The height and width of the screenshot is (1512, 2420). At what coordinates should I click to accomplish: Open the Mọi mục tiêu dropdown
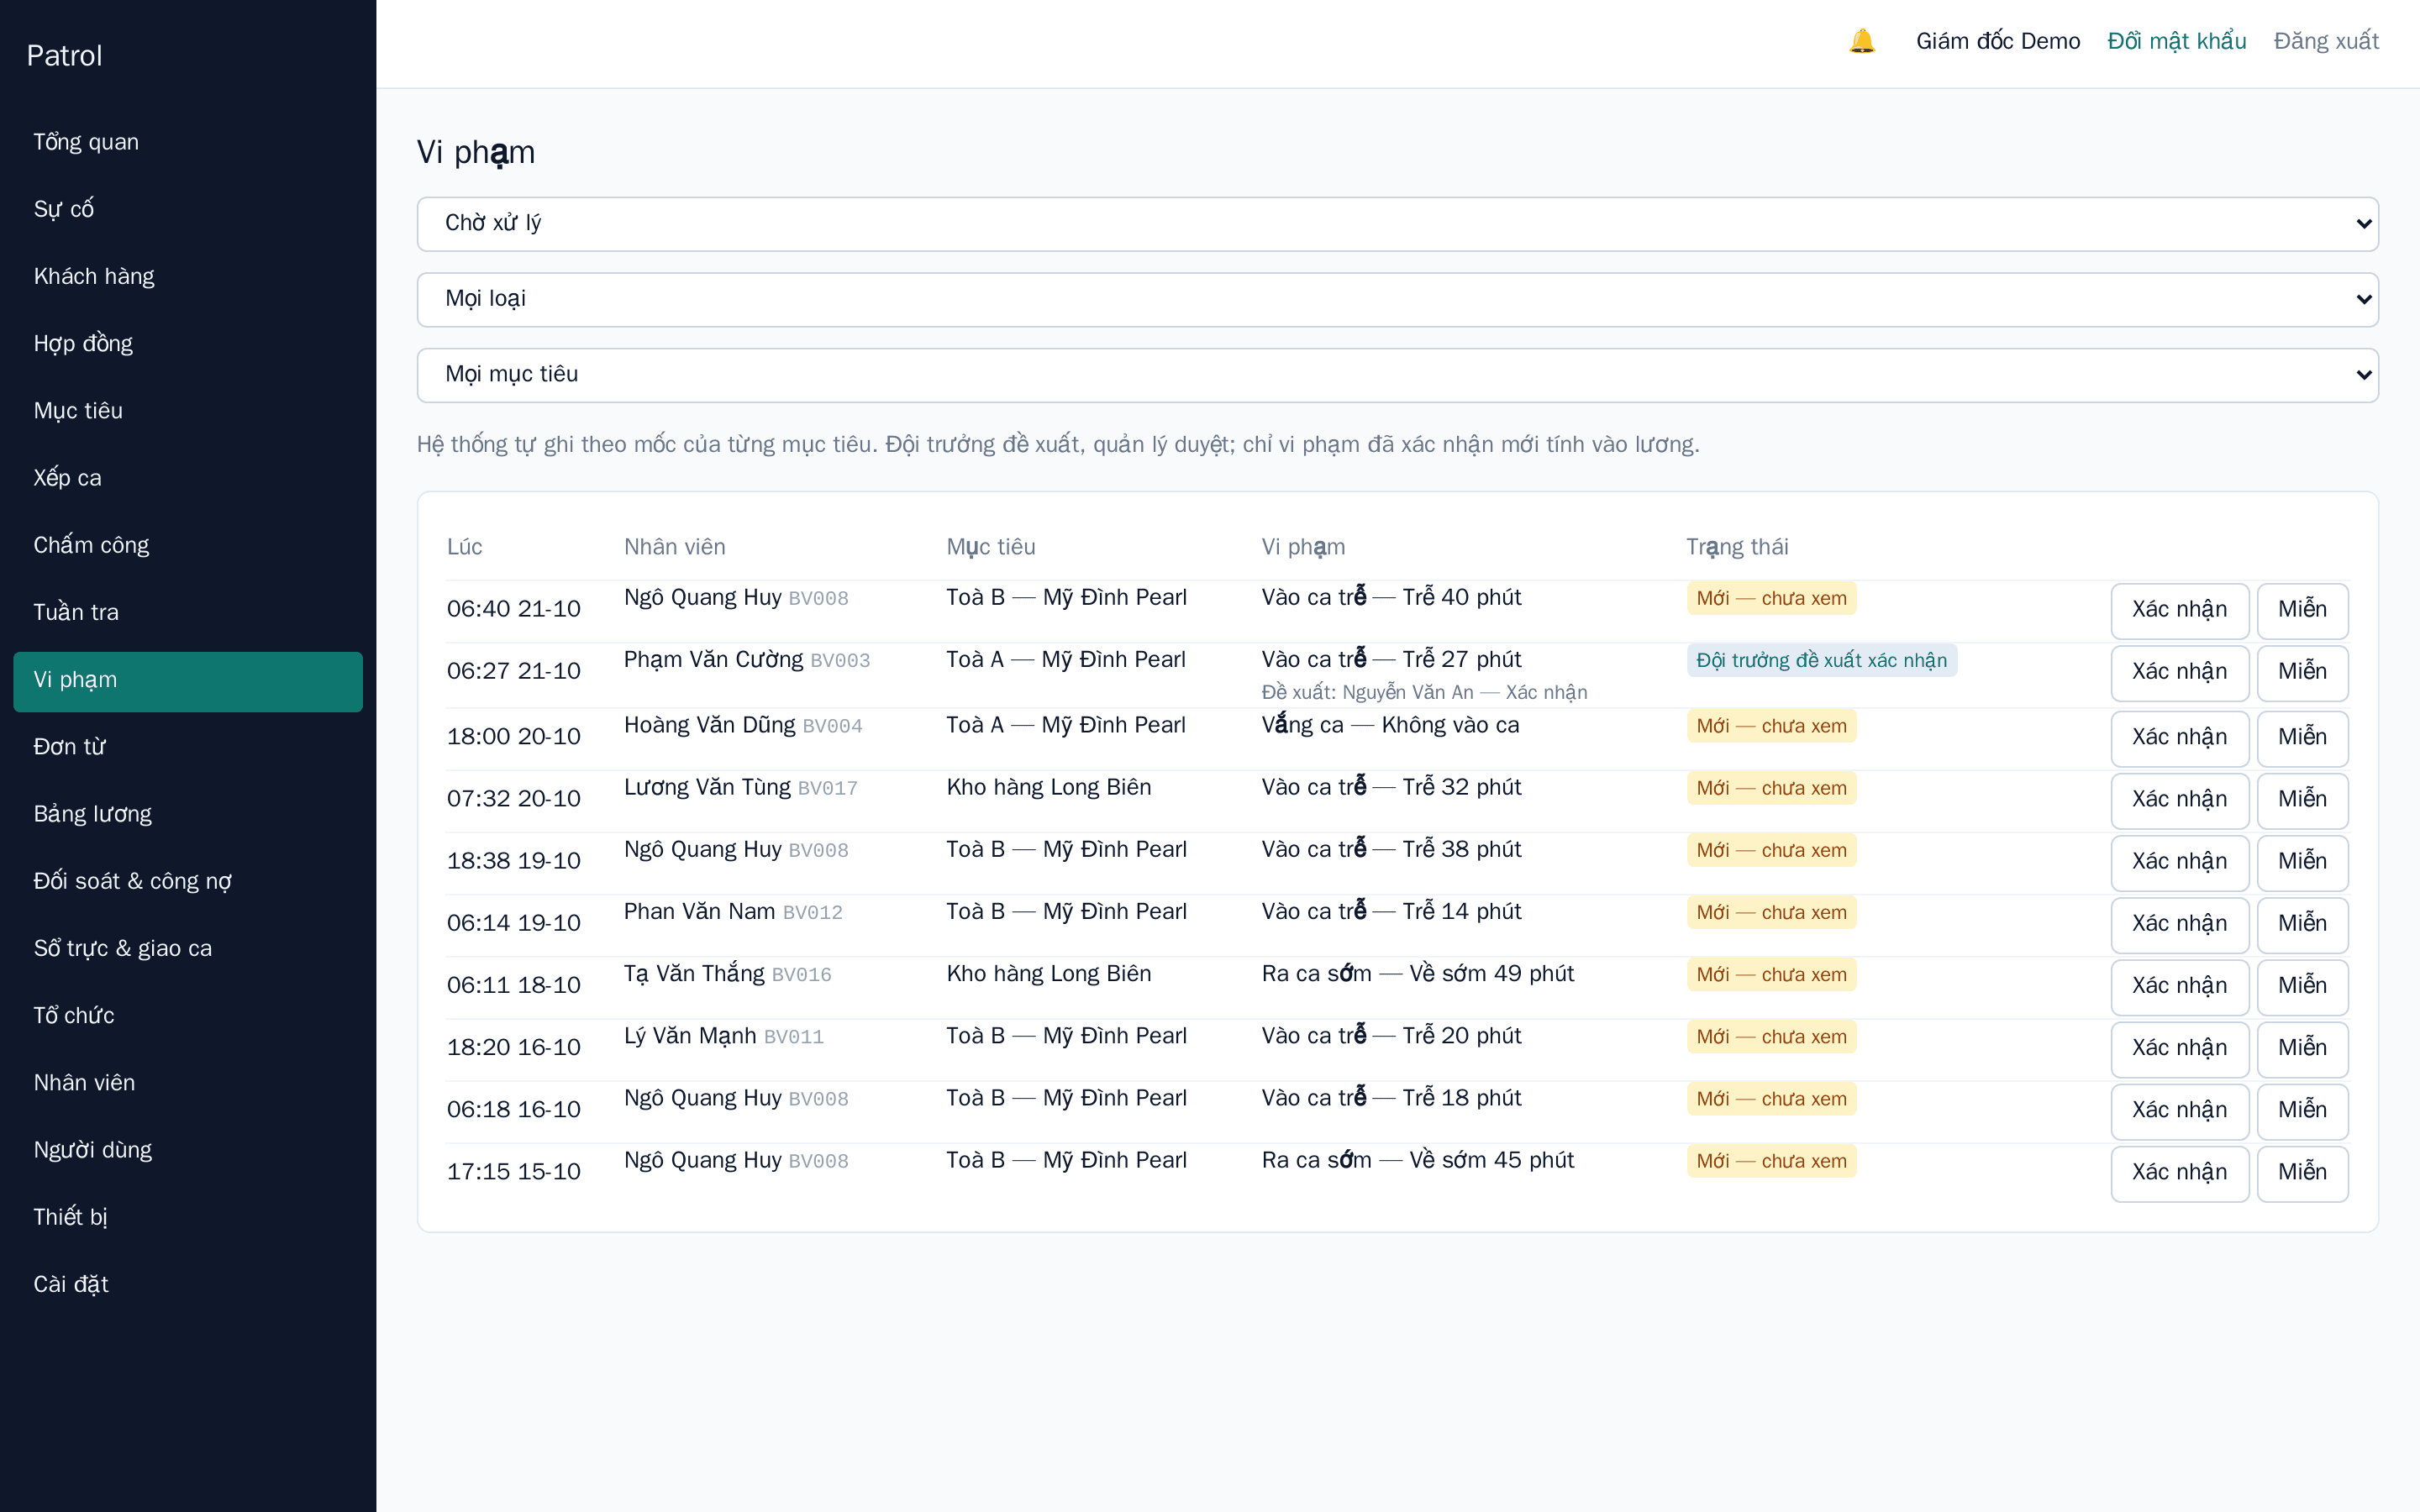pyautogui.click(x=1397, y=375)
